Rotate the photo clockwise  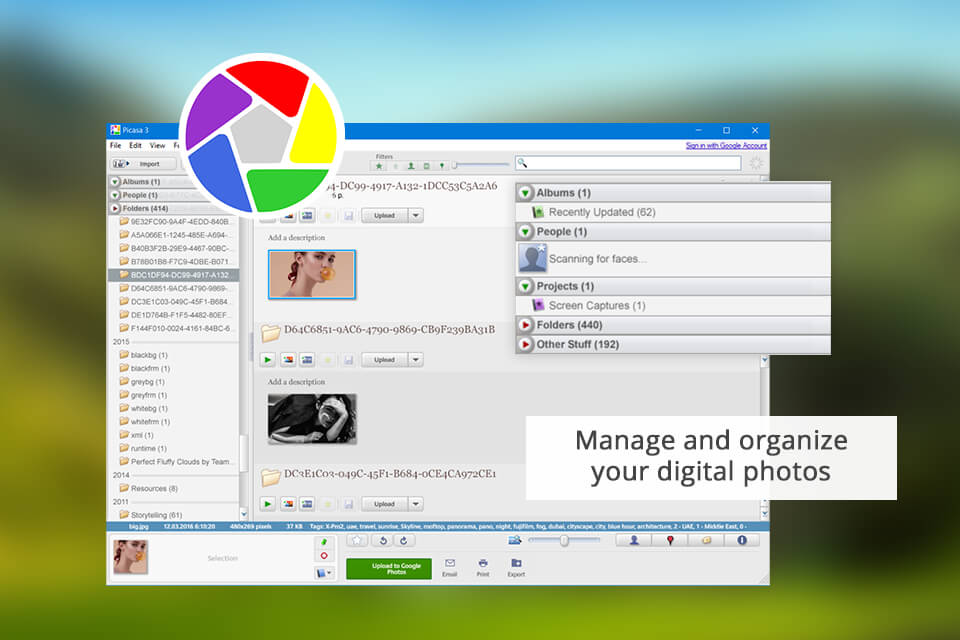pos(403,540)
